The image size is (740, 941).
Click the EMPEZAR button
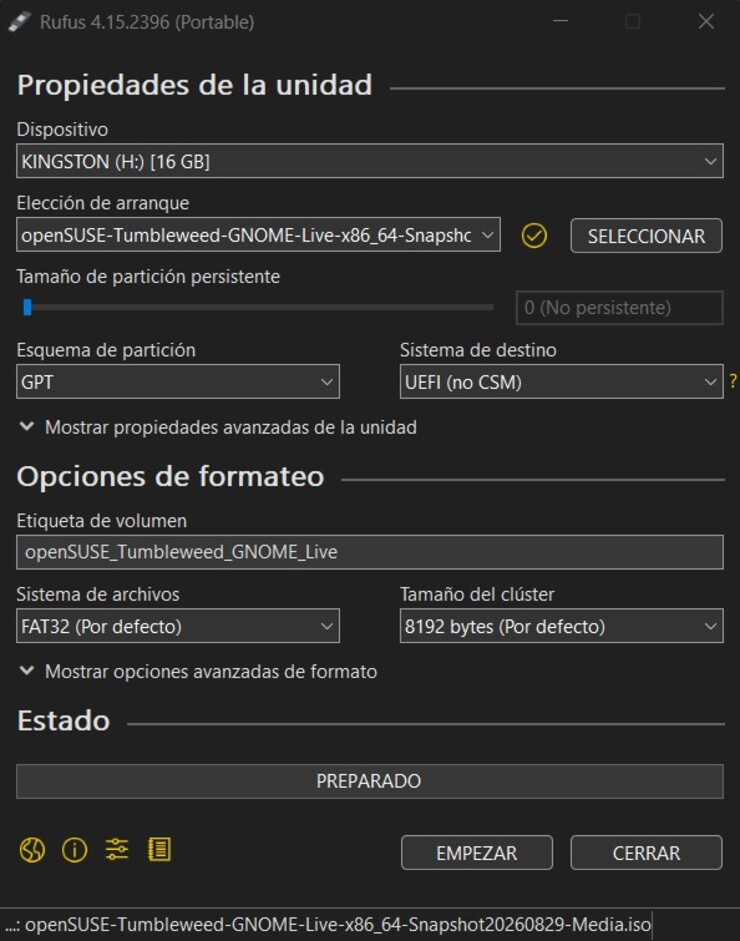click(x=477, y=853)
